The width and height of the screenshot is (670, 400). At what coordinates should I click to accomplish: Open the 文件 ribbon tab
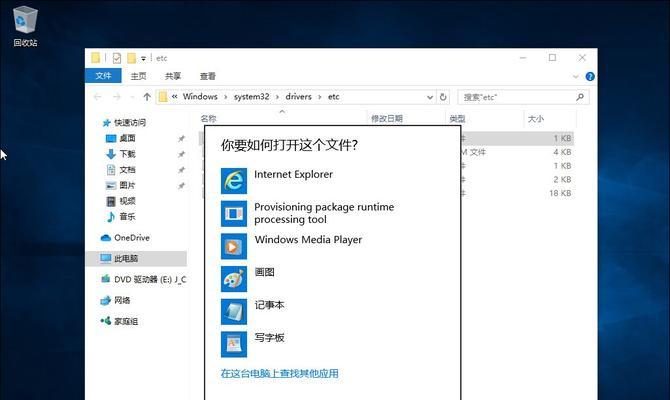pos(103,76)
